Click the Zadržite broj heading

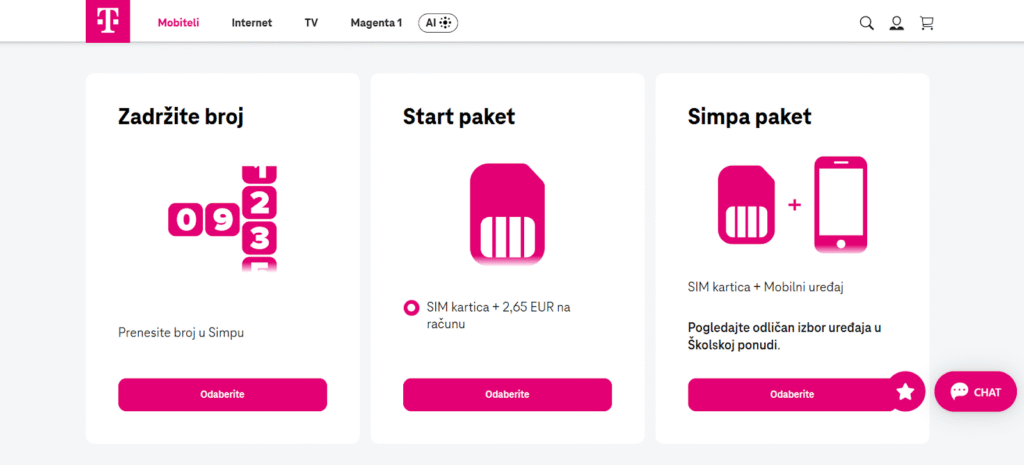pos(182,117)
